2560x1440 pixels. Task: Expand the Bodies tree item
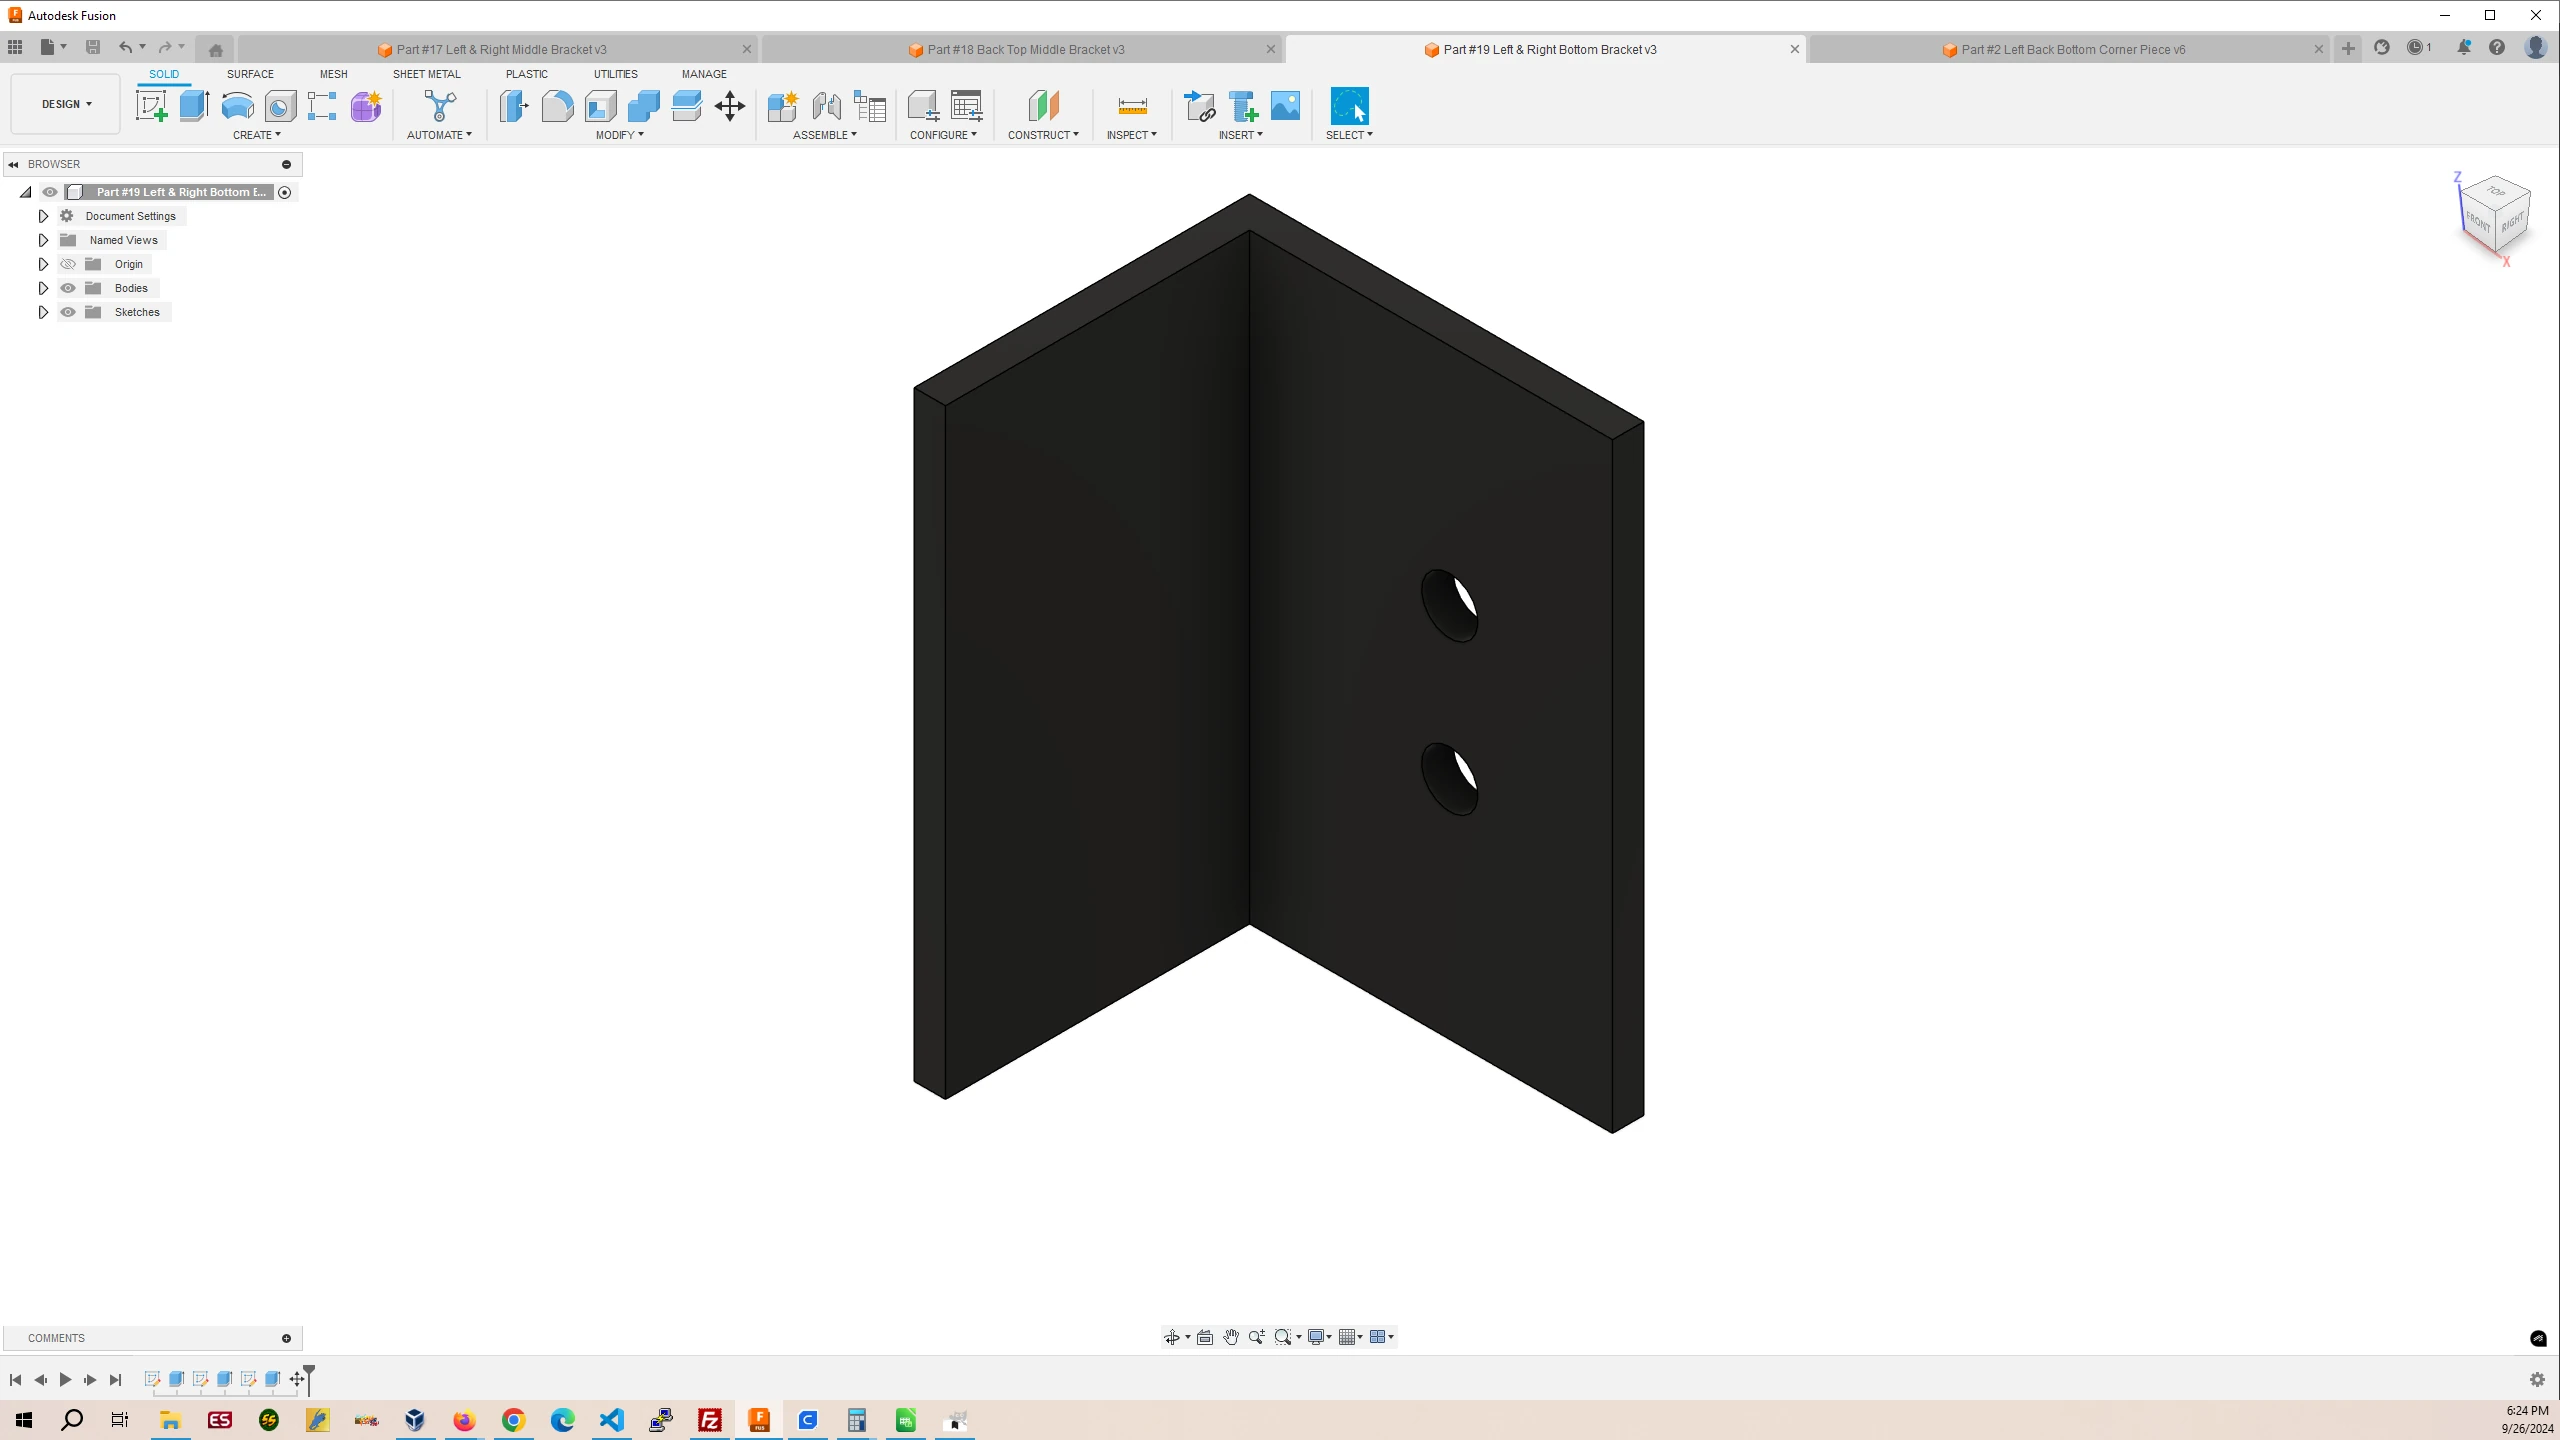[x=42, y=287]
